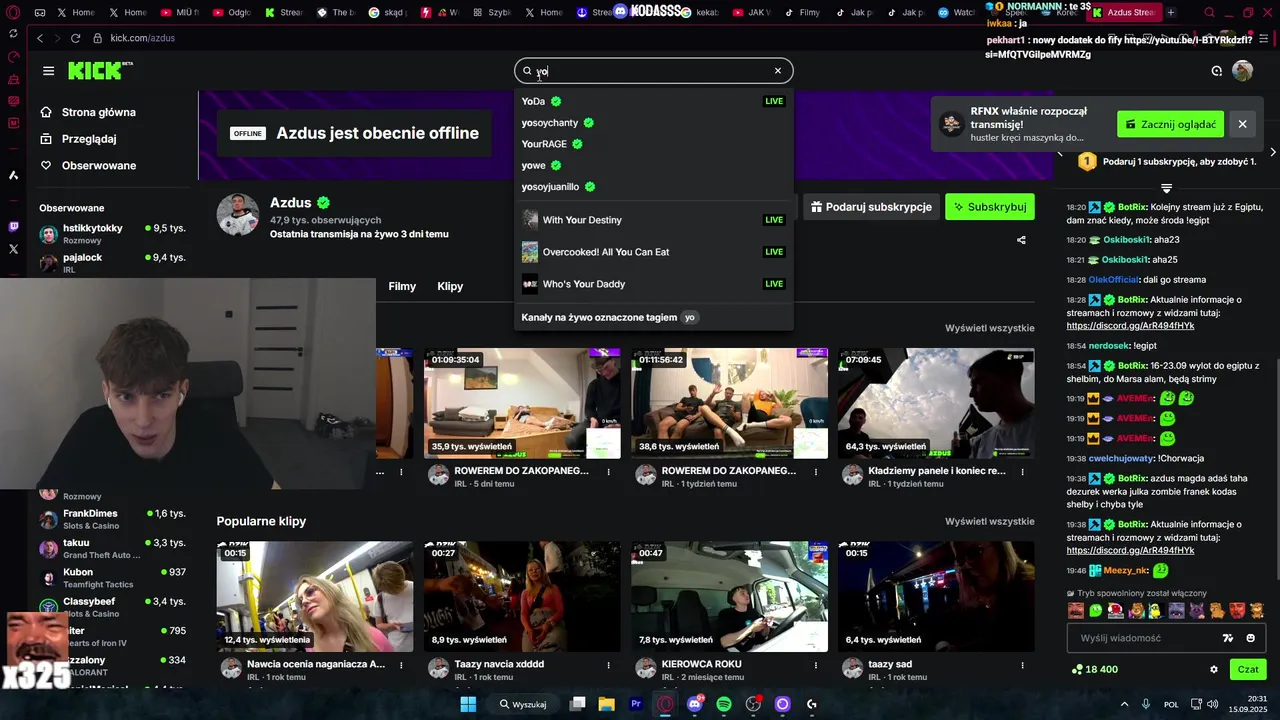The image size is (1280, 720).
Task: Open the 01:11:56:42 video thumbnail
Action: pos(729,403)
